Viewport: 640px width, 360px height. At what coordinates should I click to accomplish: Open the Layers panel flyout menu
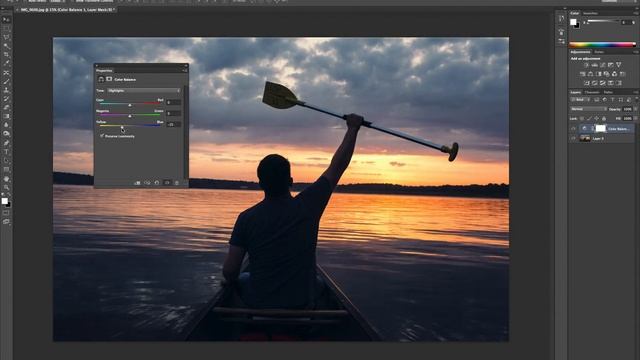635,92
